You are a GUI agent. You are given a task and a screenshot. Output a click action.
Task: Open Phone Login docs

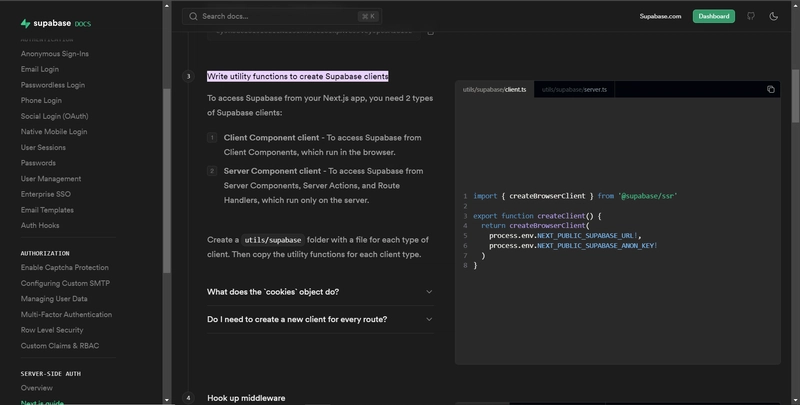tap(41, 100)
